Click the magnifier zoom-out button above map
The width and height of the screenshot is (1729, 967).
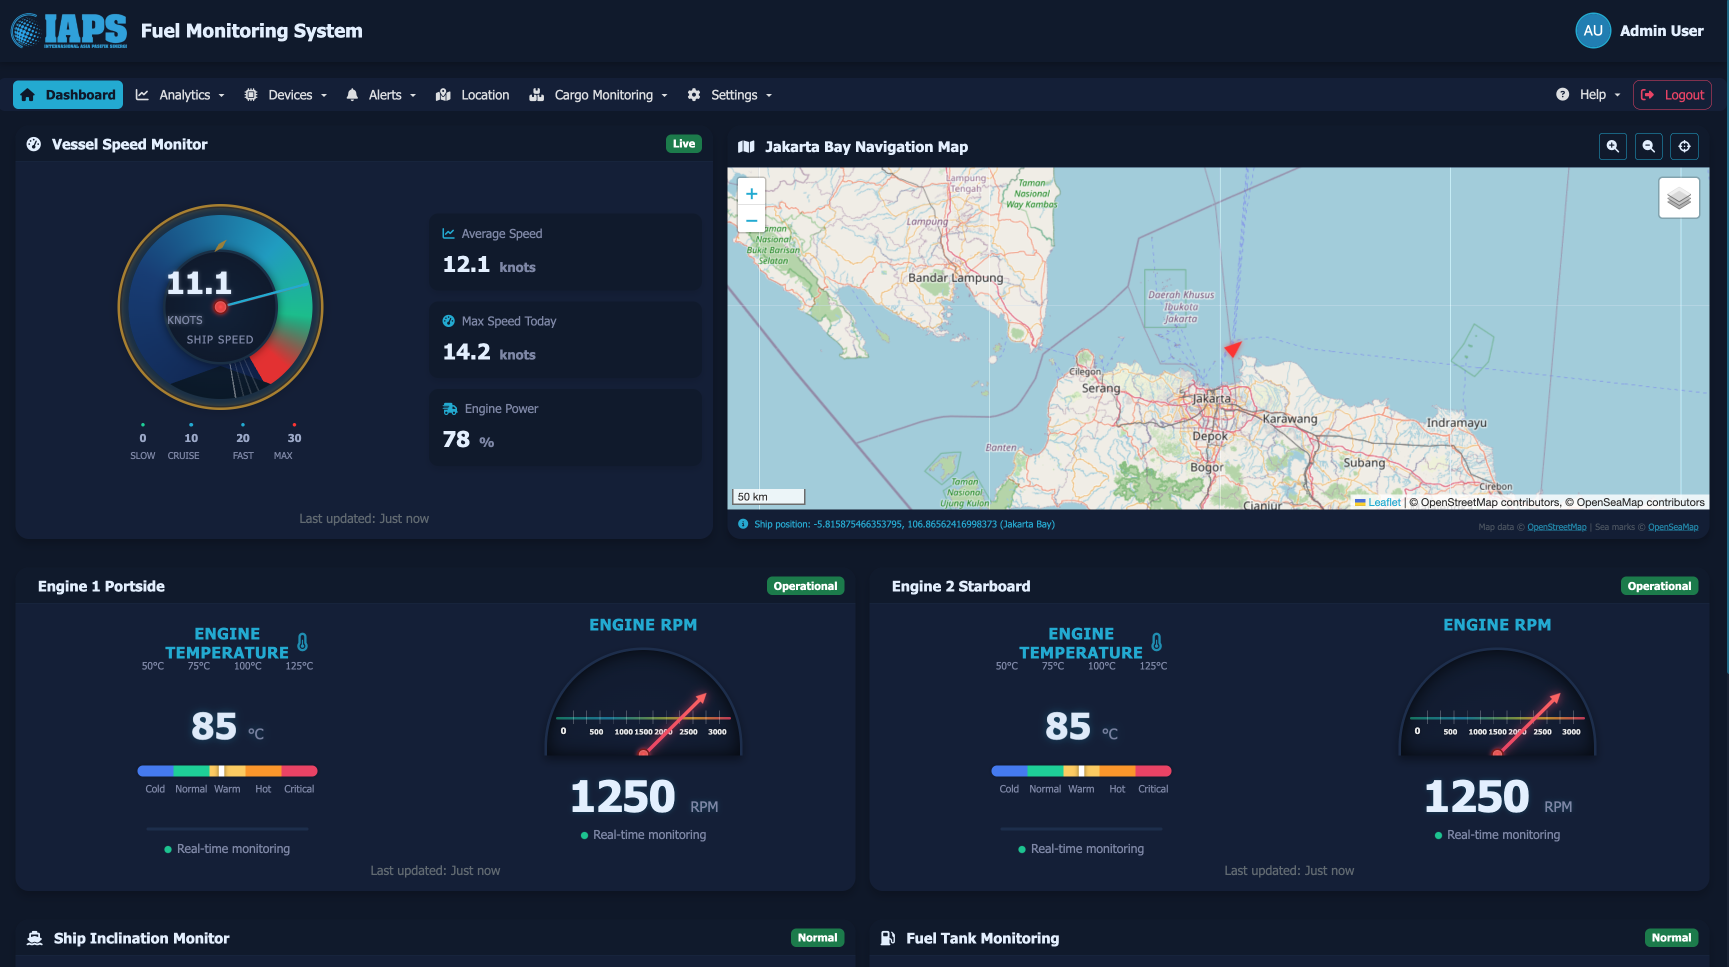[x=1648, y=147]
